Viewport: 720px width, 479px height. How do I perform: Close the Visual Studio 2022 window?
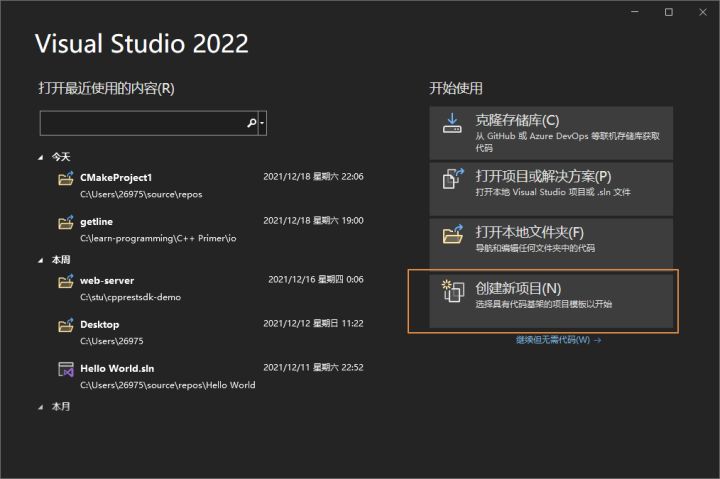[703, 12]
